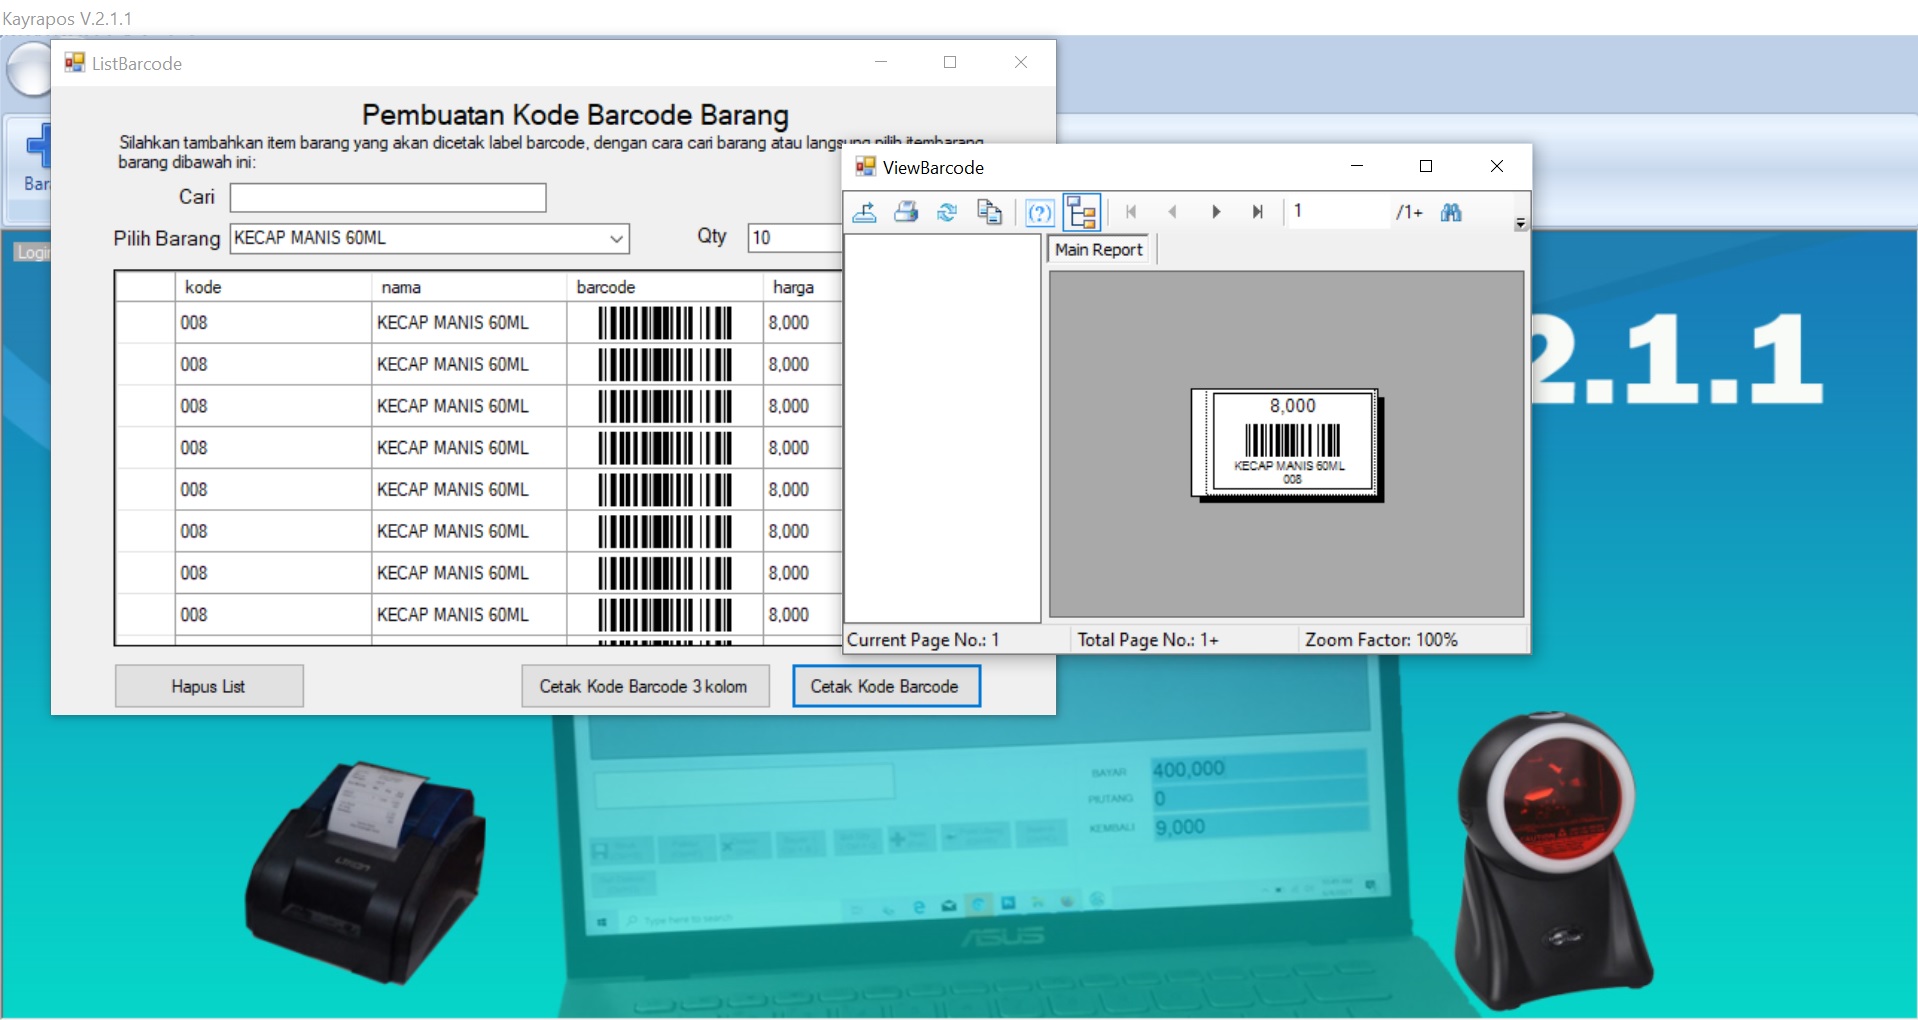Open Find Text with binoculars icon
This screenshot has width=1918, height=1020.
(1451, 212)
